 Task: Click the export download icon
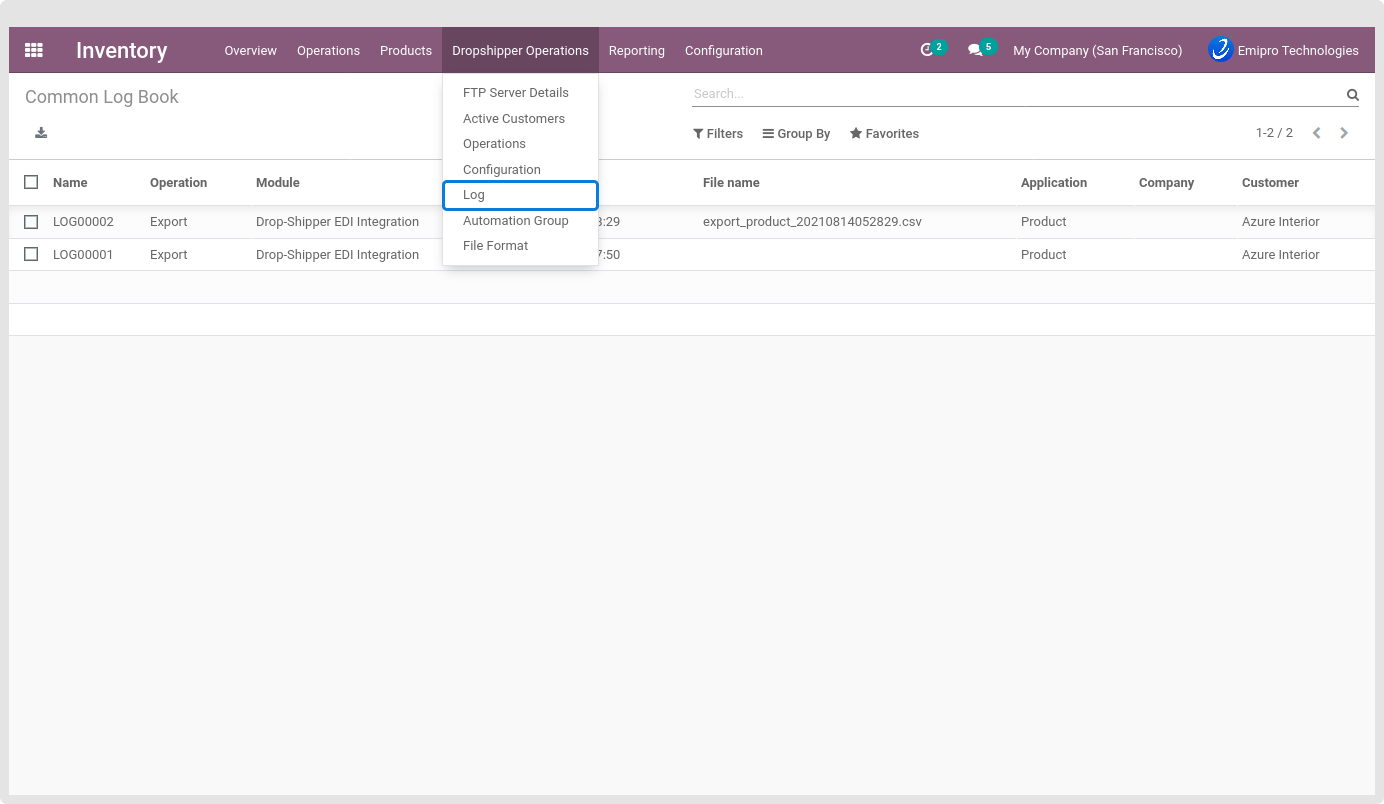[41, 133]
